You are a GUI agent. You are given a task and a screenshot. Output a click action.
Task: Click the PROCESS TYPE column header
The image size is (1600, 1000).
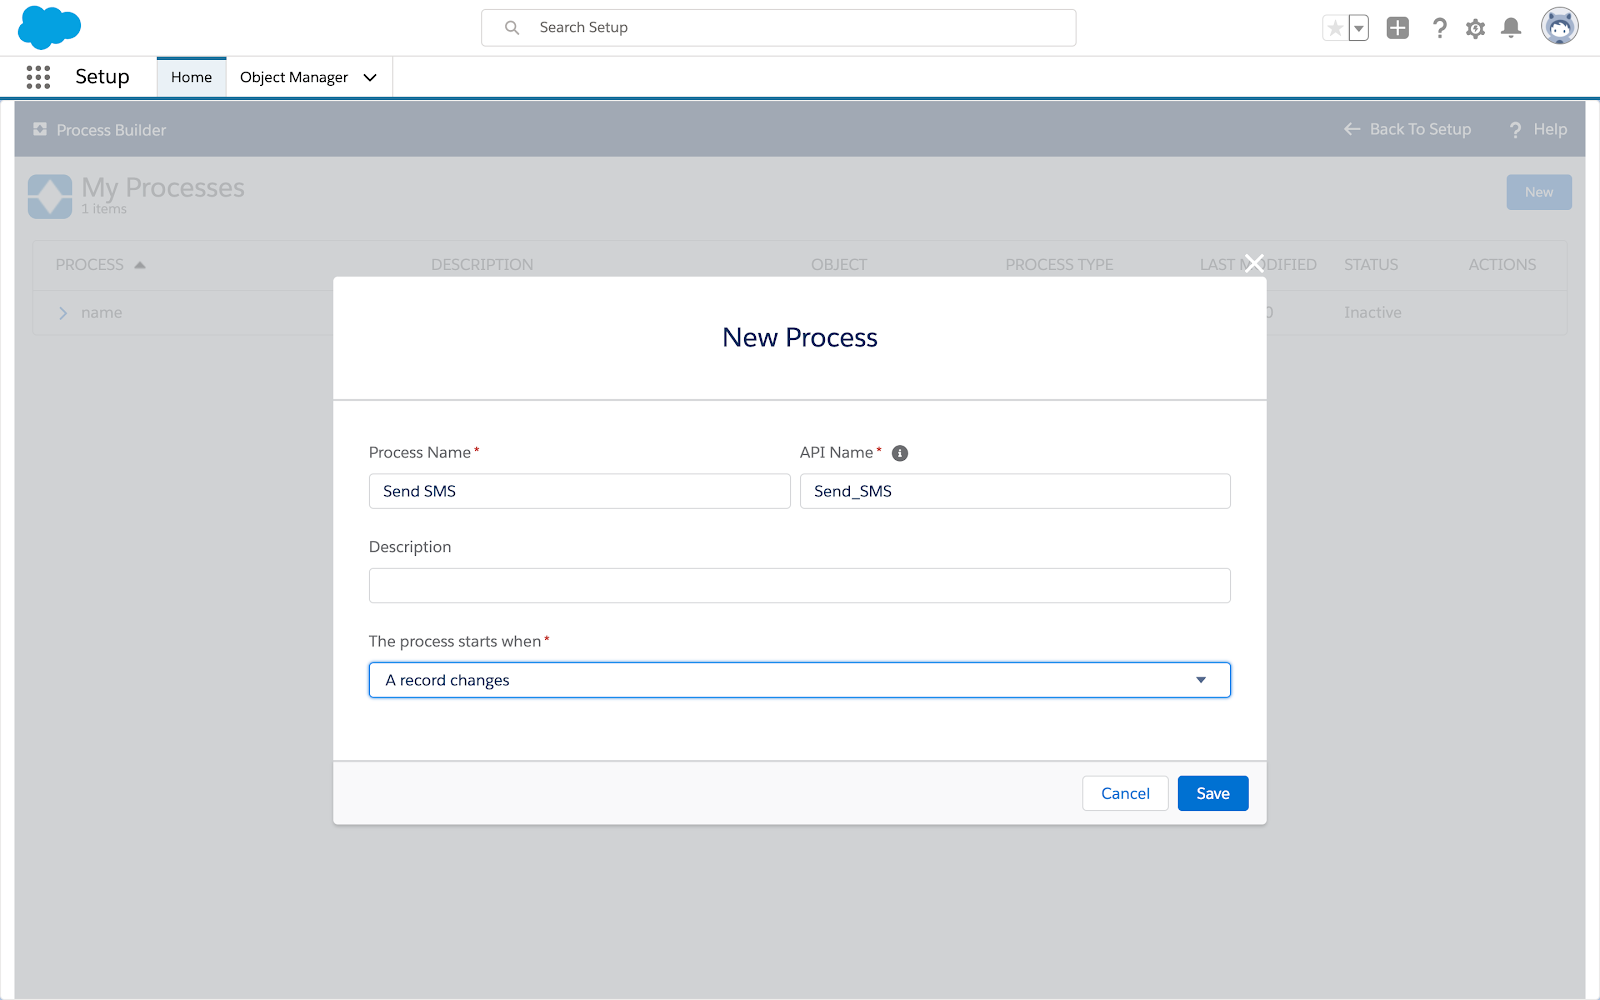pos(1059,264)
